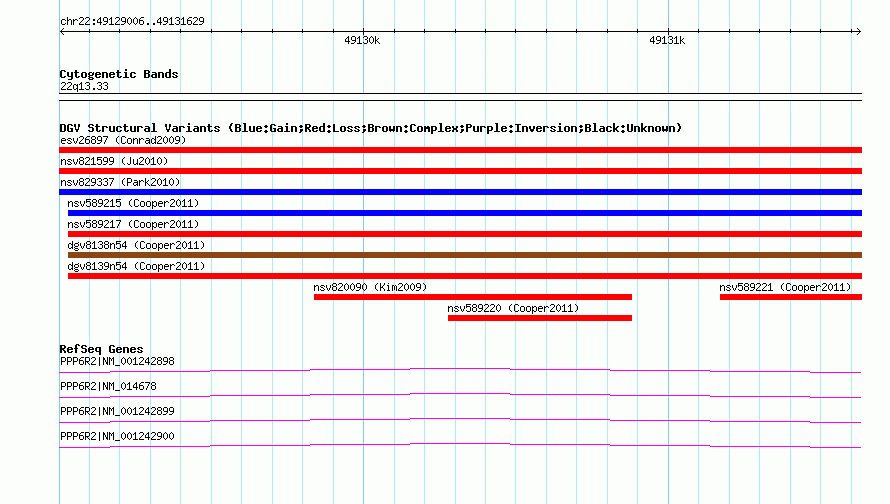Open the nsv589215 (Cooper2011) label
The image size is (890, 504).
point(133,203)
